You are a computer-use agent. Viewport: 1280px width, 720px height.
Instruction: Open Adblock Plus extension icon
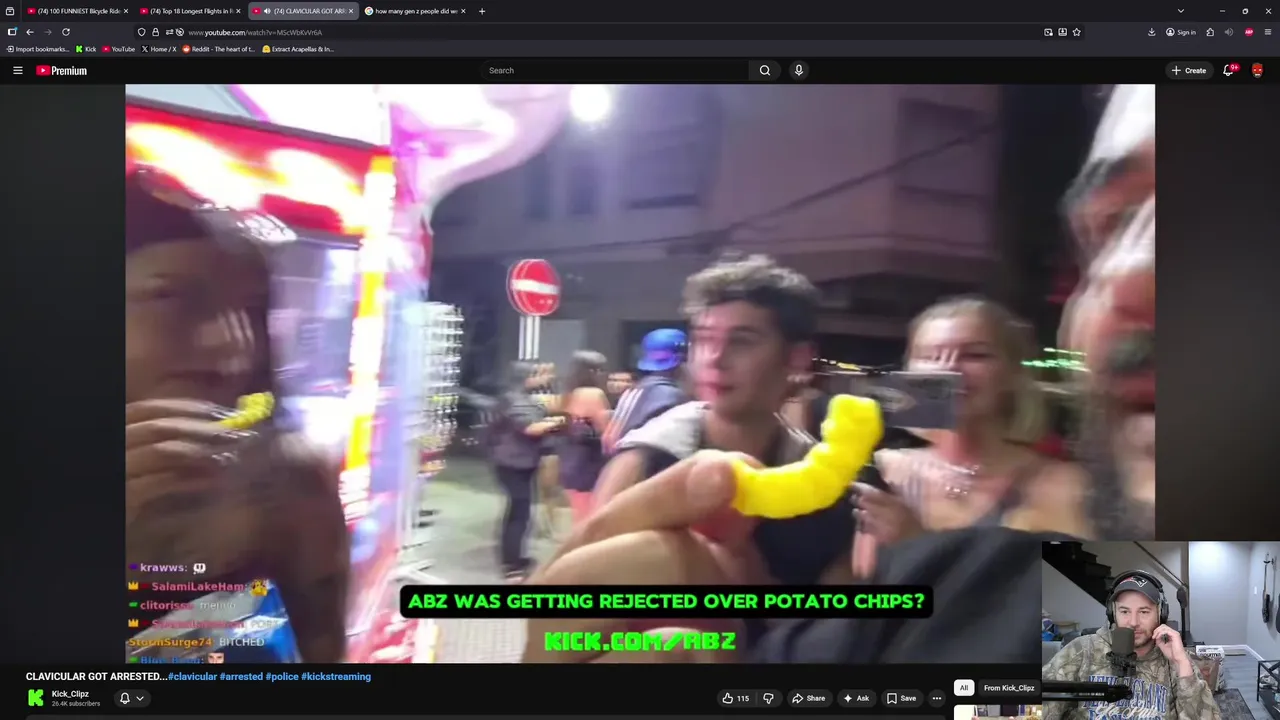click(x=1249, y=32)
